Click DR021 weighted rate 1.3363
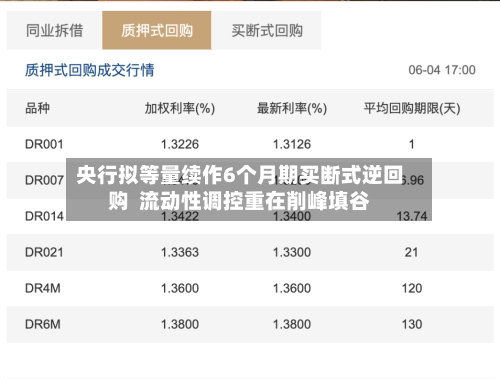The width and height of the screenshot is (500, 379). (x=180, y=252)
